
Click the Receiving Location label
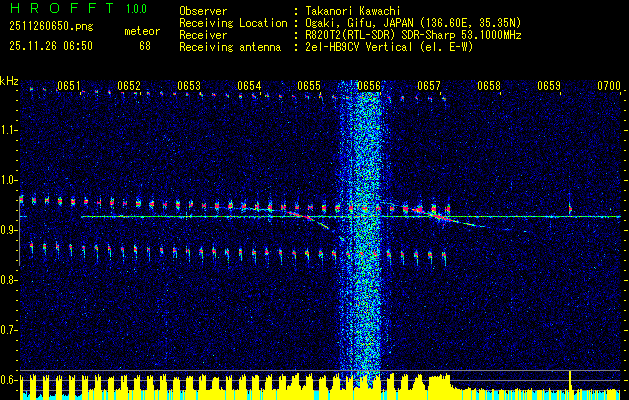point(233,23)
